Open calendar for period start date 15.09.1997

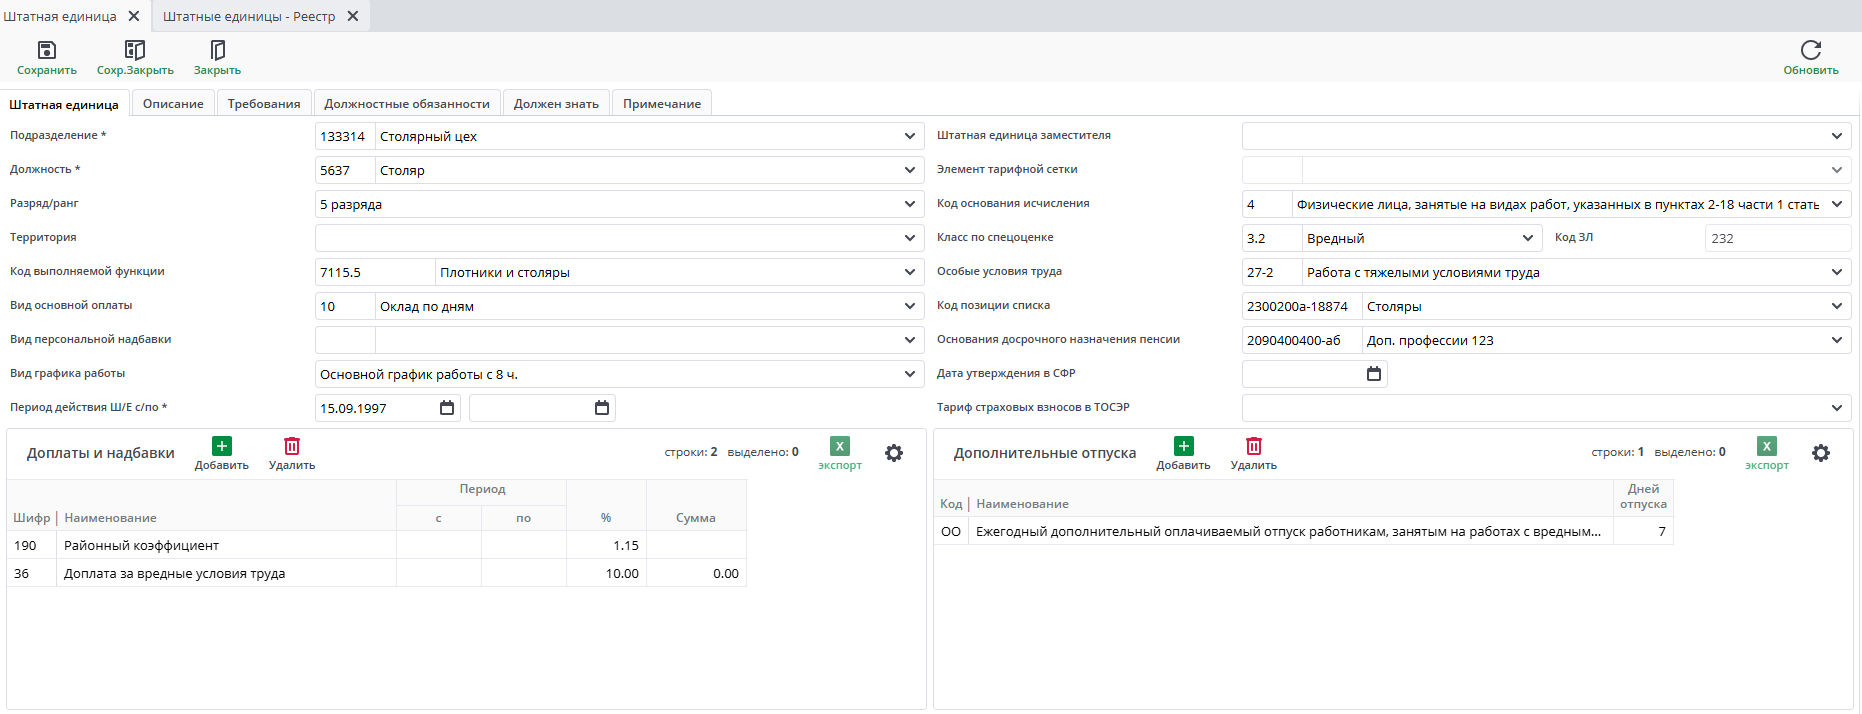tap(447, 408)
